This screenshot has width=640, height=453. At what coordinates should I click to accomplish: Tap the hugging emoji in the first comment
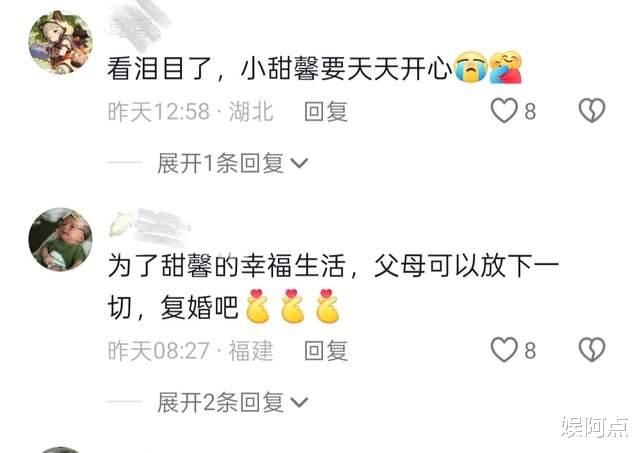[506, 68]
